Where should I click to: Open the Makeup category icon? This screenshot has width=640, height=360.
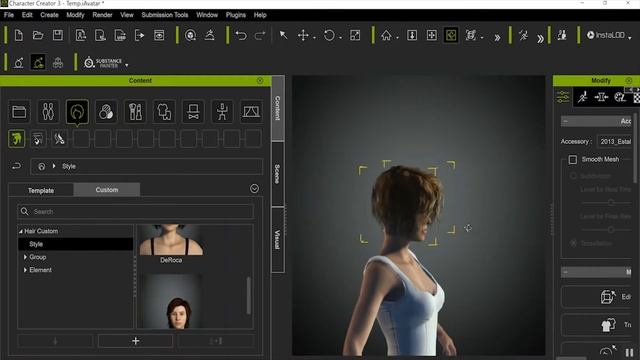[x=135, y=111]
